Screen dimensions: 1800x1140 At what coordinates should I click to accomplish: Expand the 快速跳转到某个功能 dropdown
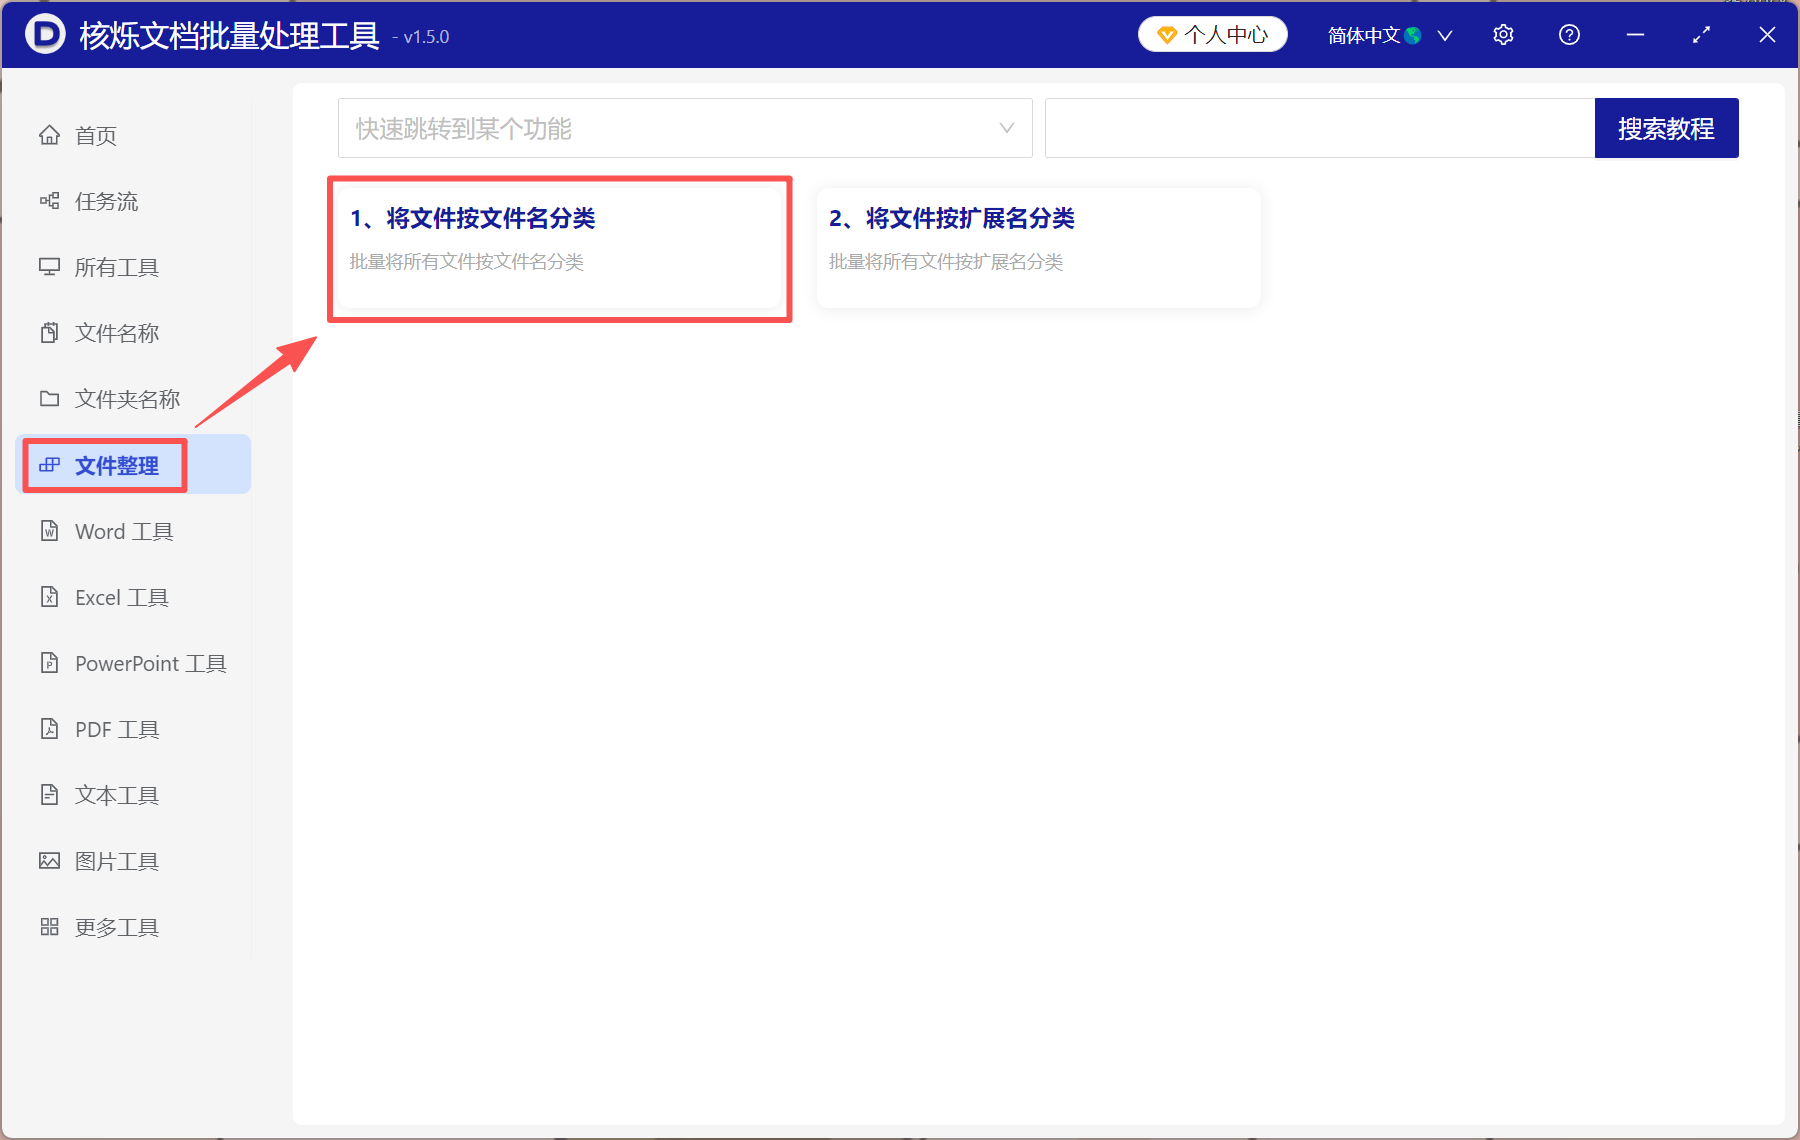coord(685,128)
